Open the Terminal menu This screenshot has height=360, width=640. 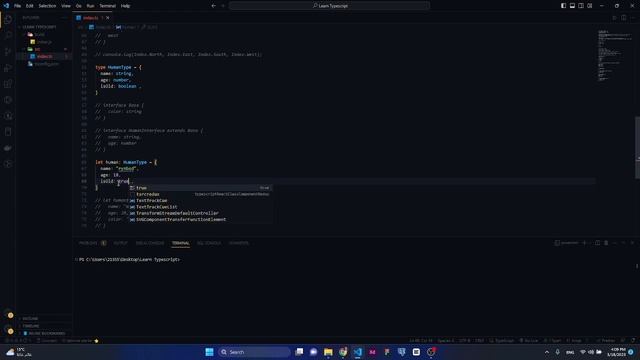(108, 6)
